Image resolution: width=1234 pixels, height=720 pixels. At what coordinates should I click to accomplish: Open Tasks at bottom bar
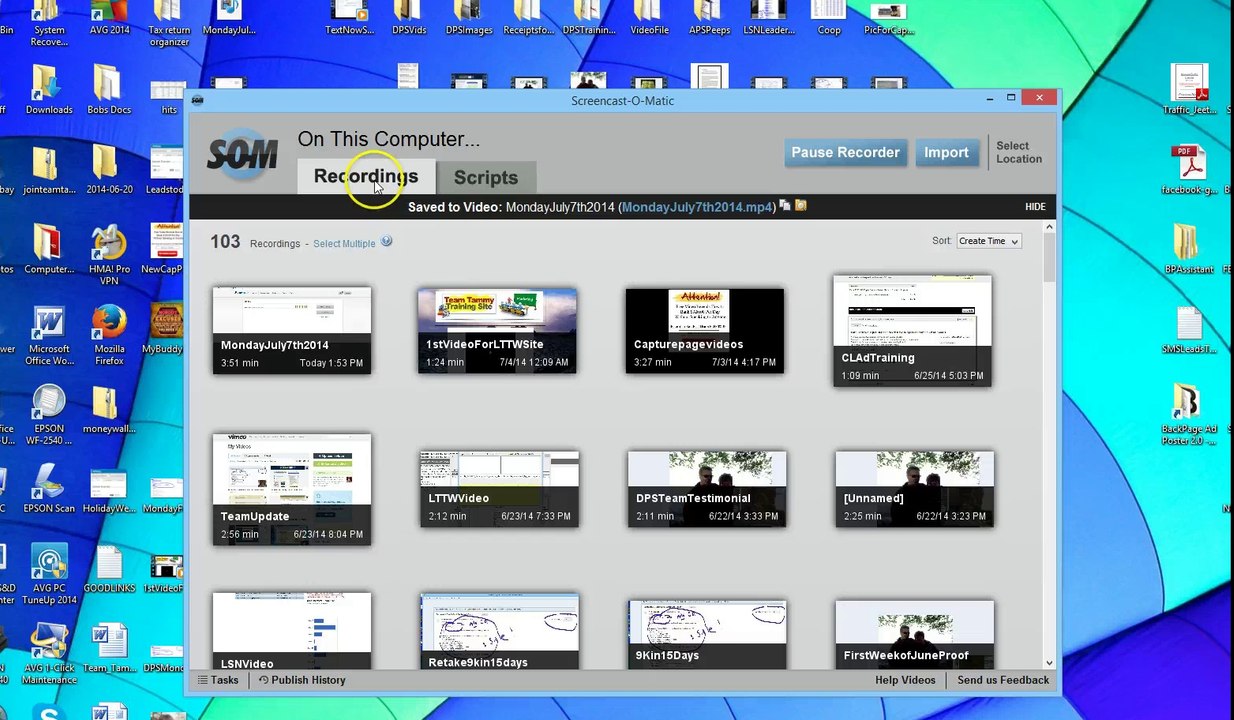tap(218, 680)
